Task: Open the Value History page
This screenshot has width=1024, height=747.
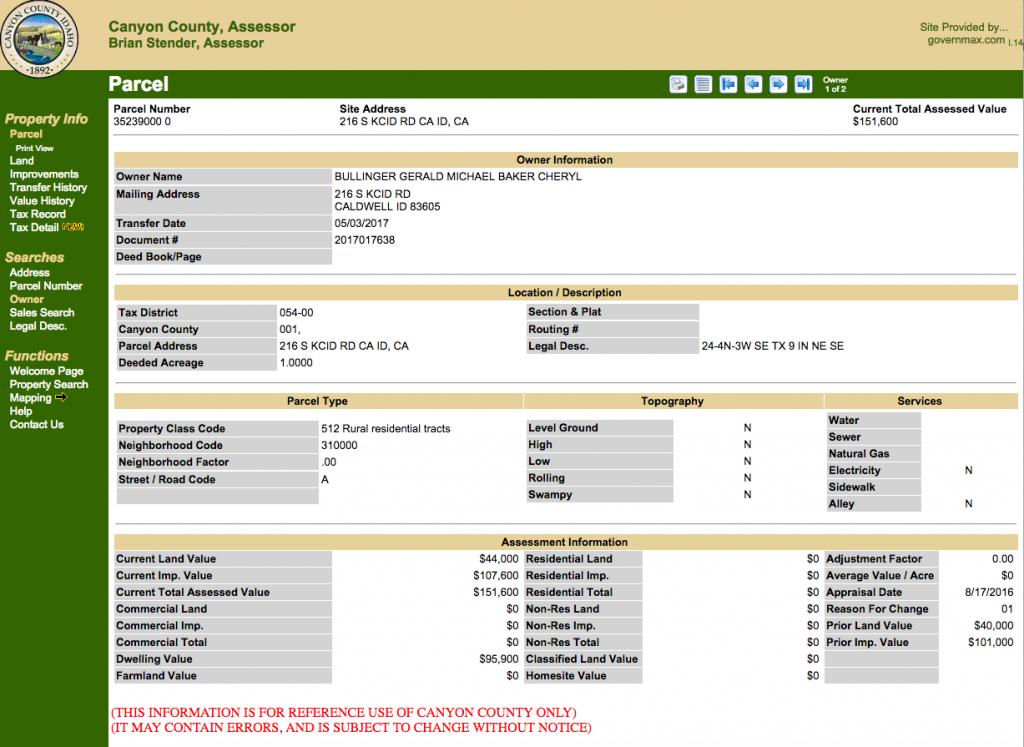Action: [x=41, y=201]
